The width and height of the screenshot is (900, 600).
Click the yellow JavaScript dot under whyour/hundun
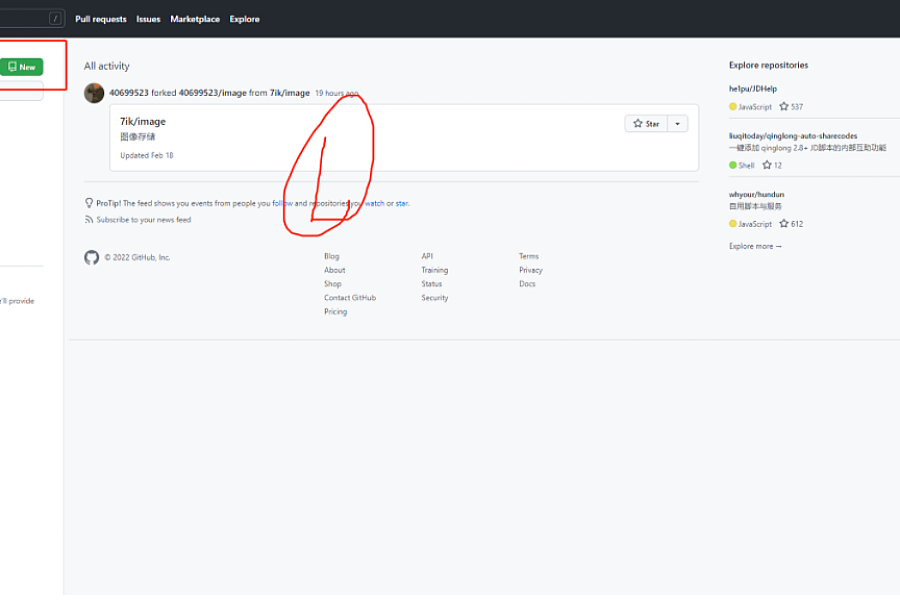click(x=733, y=223)
